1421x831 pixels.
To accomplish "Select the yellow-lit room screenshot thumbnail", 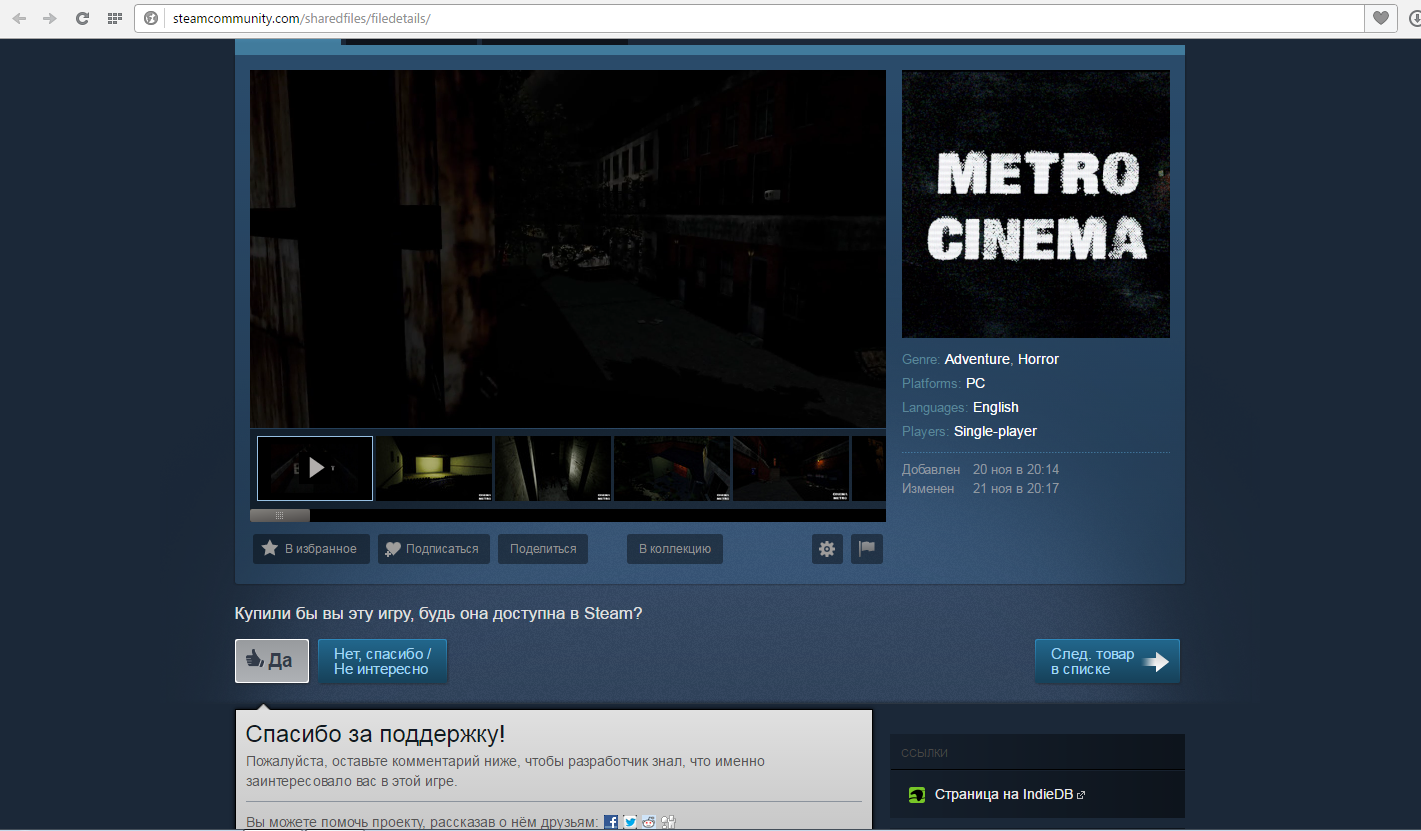I will [x=434, y=468].
